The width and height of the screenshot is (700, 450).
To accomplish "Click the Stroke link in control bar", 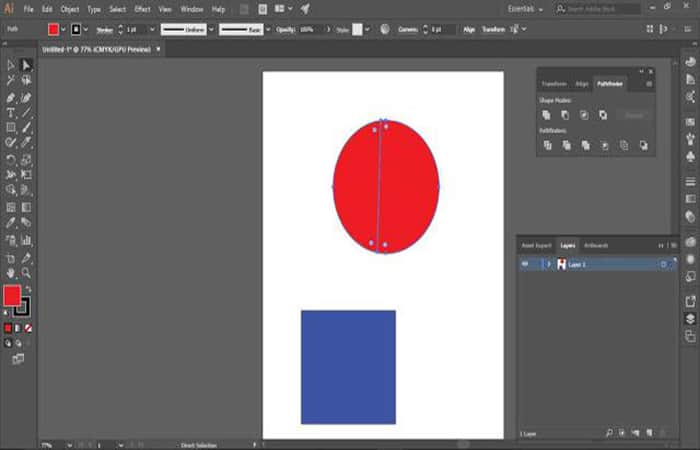I will (x=104, y=30).
